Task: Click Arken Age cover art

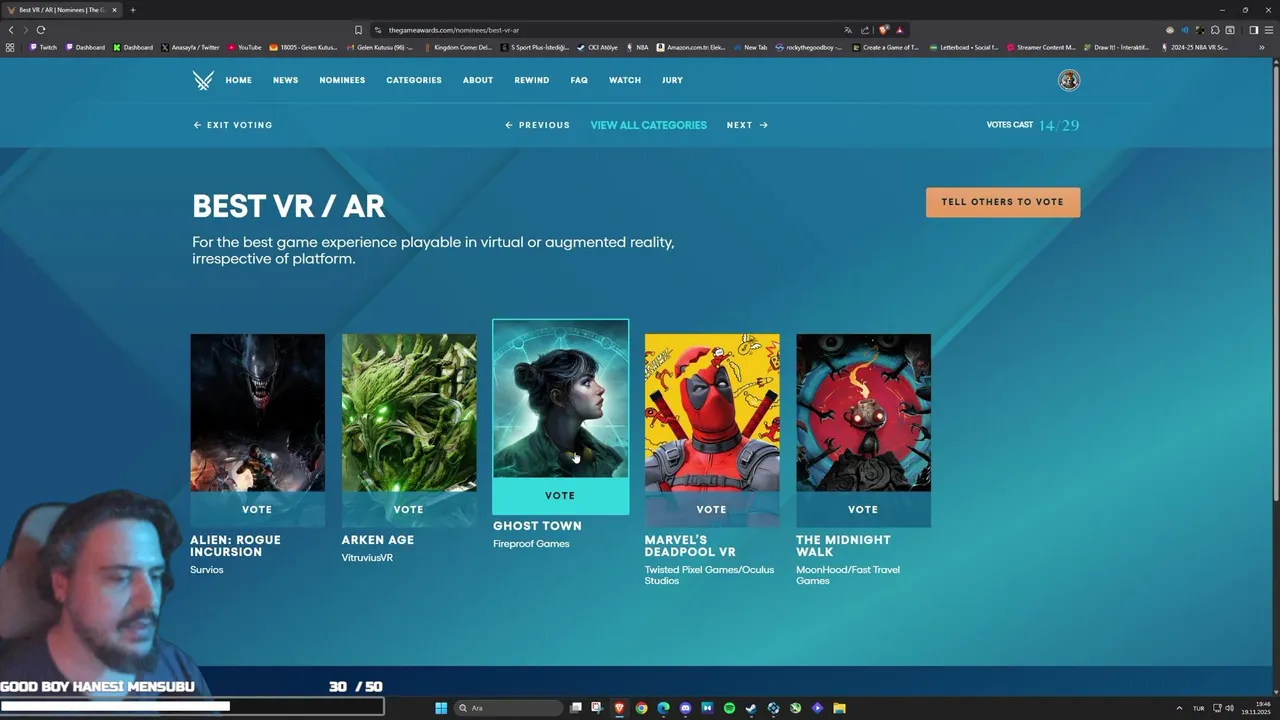Action: [x=409, y=412]
